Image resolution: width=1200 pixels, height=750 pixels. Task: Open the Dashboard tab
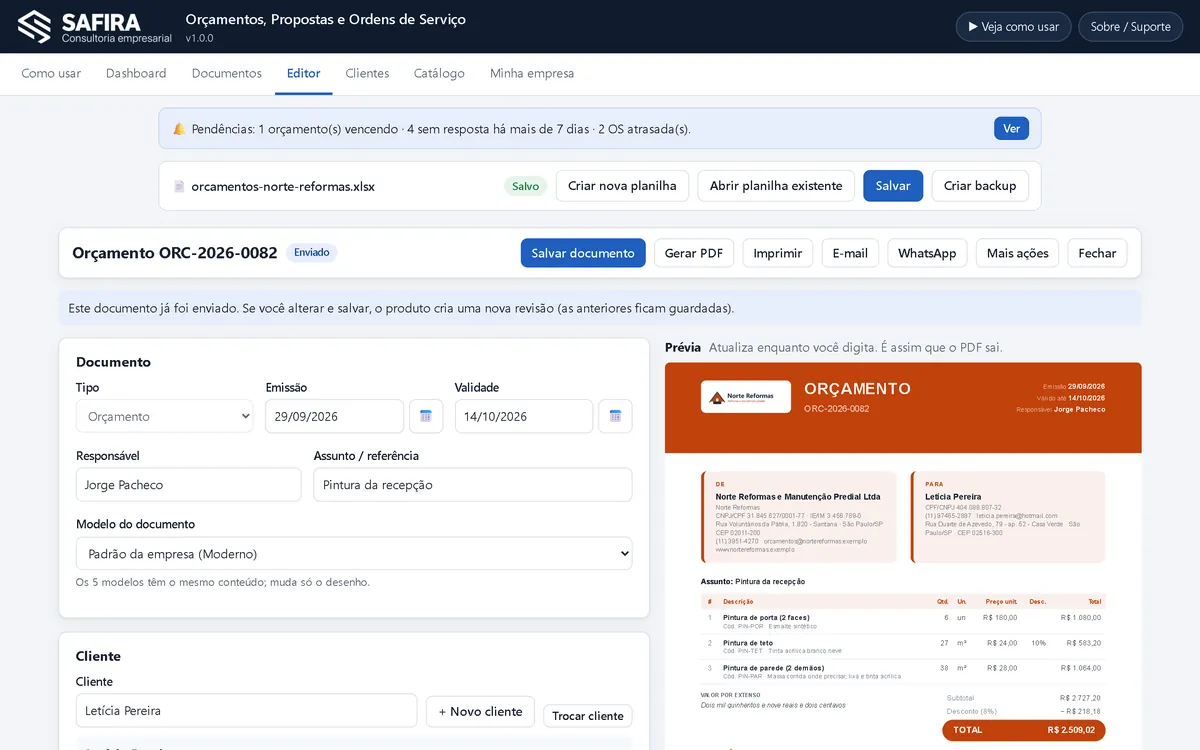136,73
